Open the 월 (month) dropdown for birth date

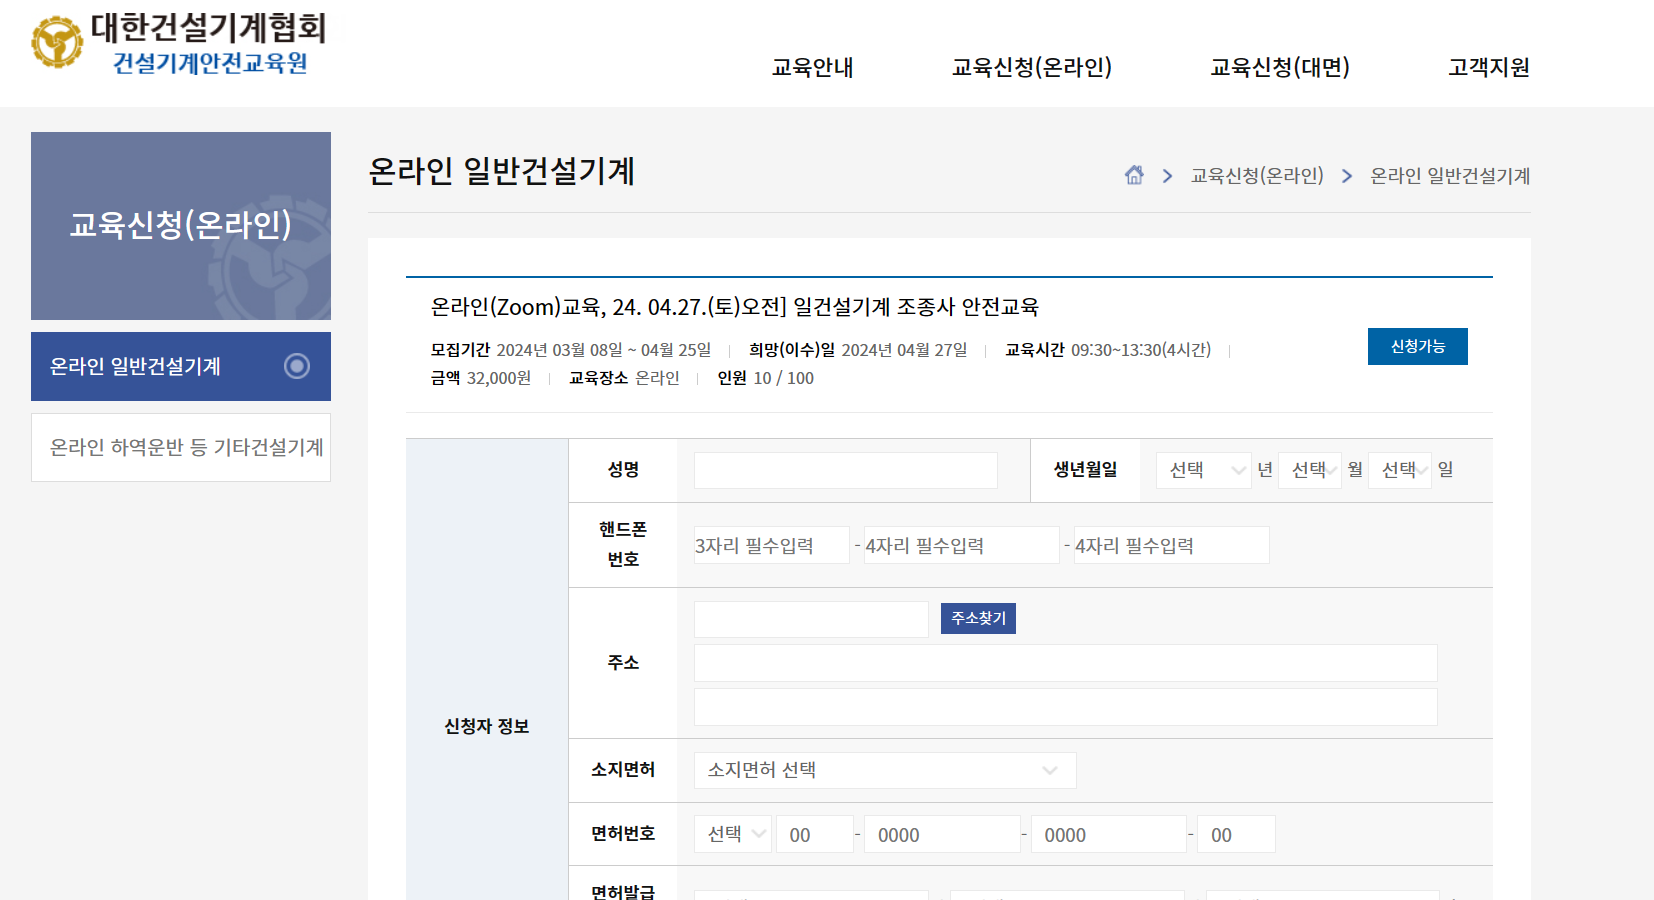tap(1310, 469)
